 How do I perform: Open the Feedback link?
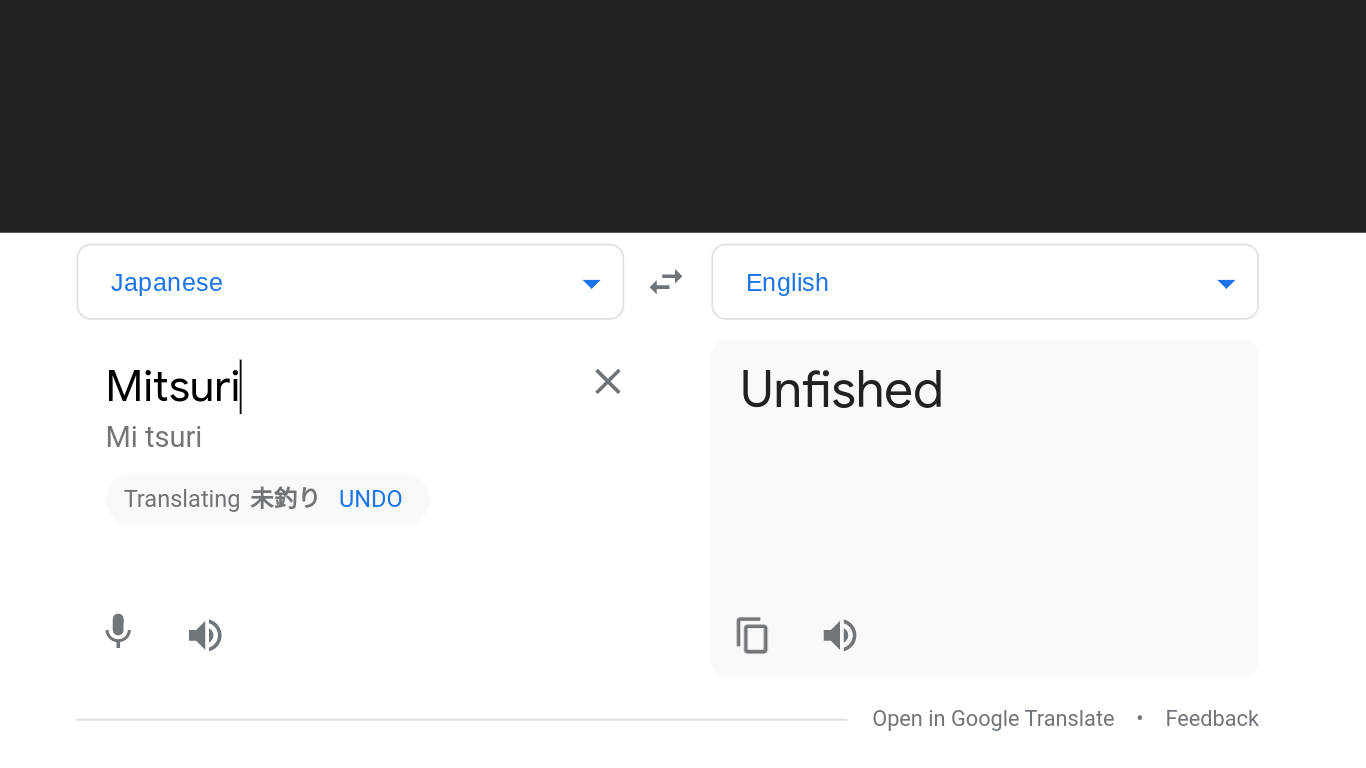pyautogui.click(x=1212, y=719)
